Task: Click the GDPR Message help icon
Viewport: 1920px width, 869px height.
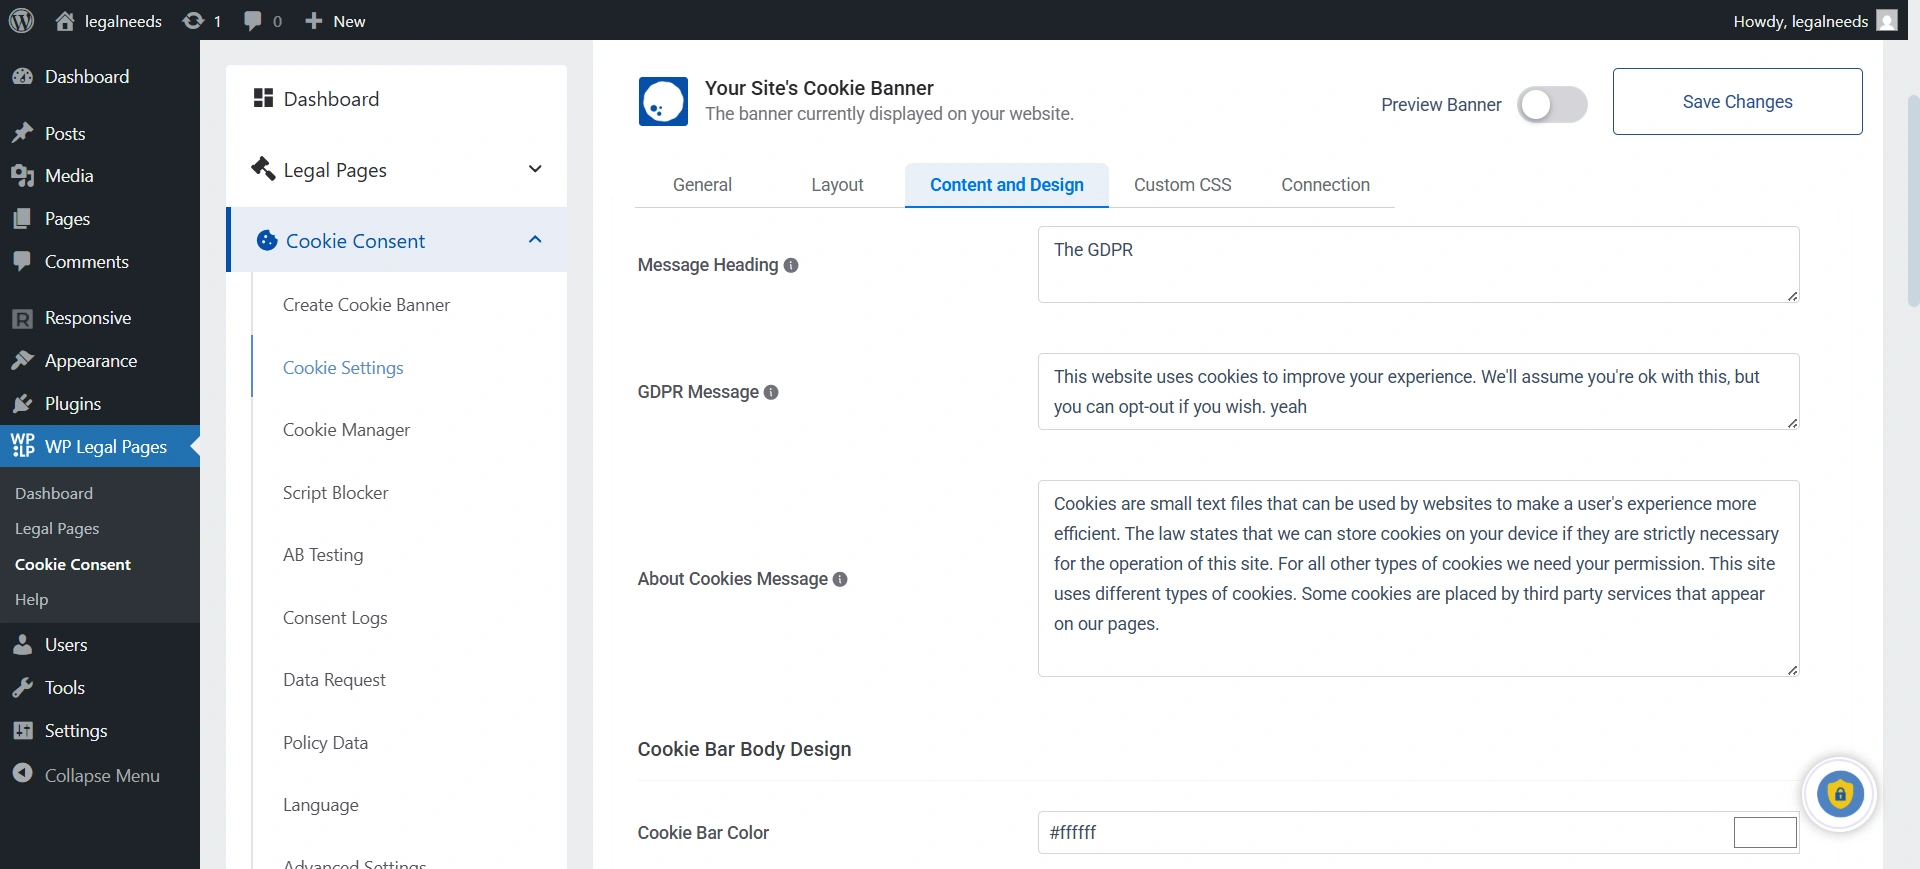Action: [771, 392]
